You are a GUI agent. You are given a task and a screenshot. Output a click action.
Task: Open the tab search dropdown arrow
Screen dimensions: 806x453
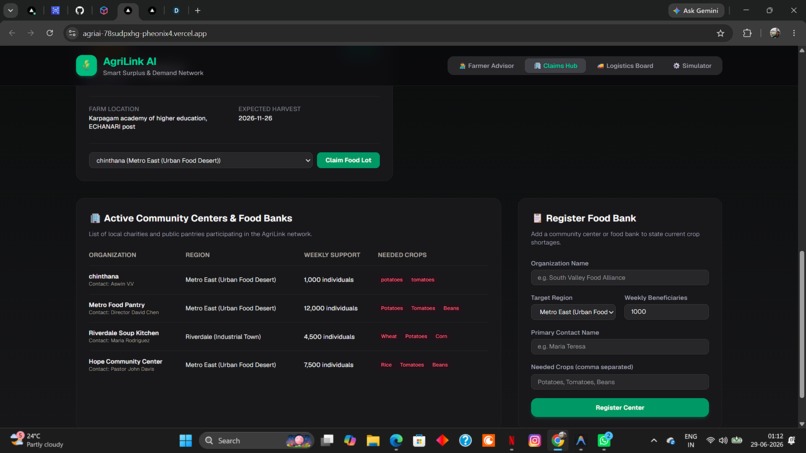[x=10, y=11]
